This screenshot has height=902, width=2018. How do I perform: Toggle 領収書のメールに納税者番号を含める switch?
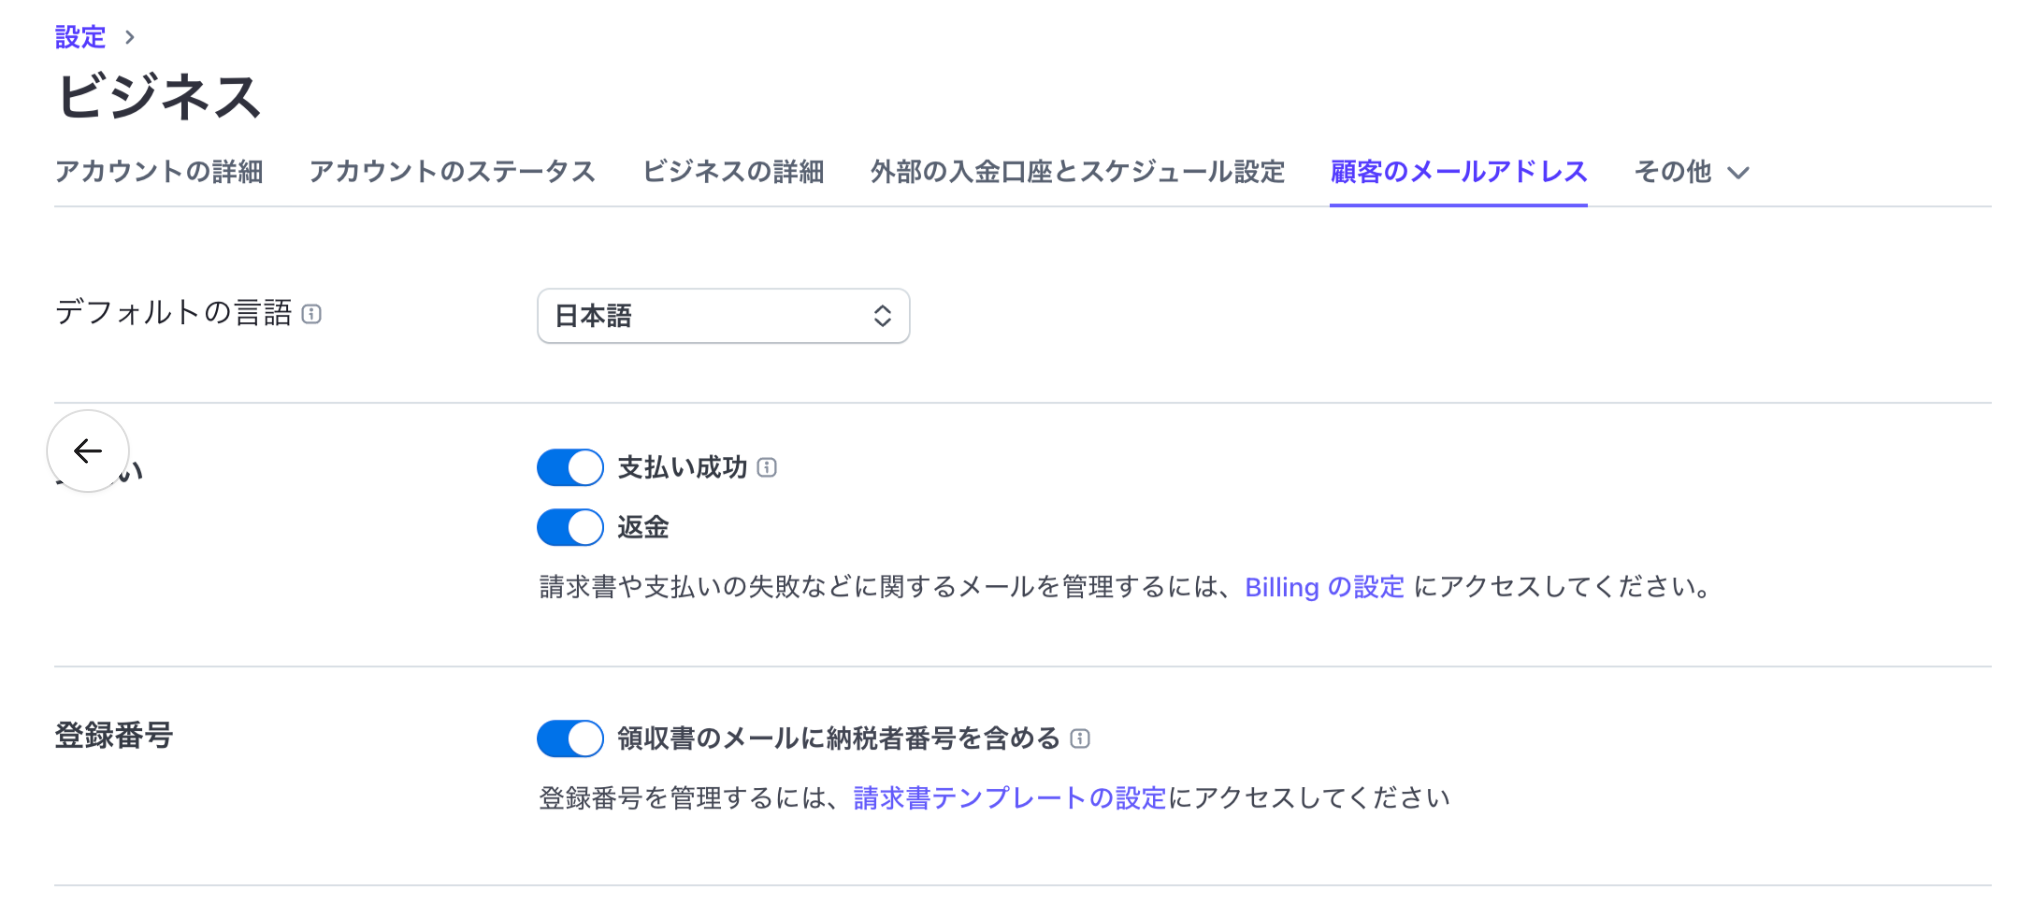click(x=570, y=738)
